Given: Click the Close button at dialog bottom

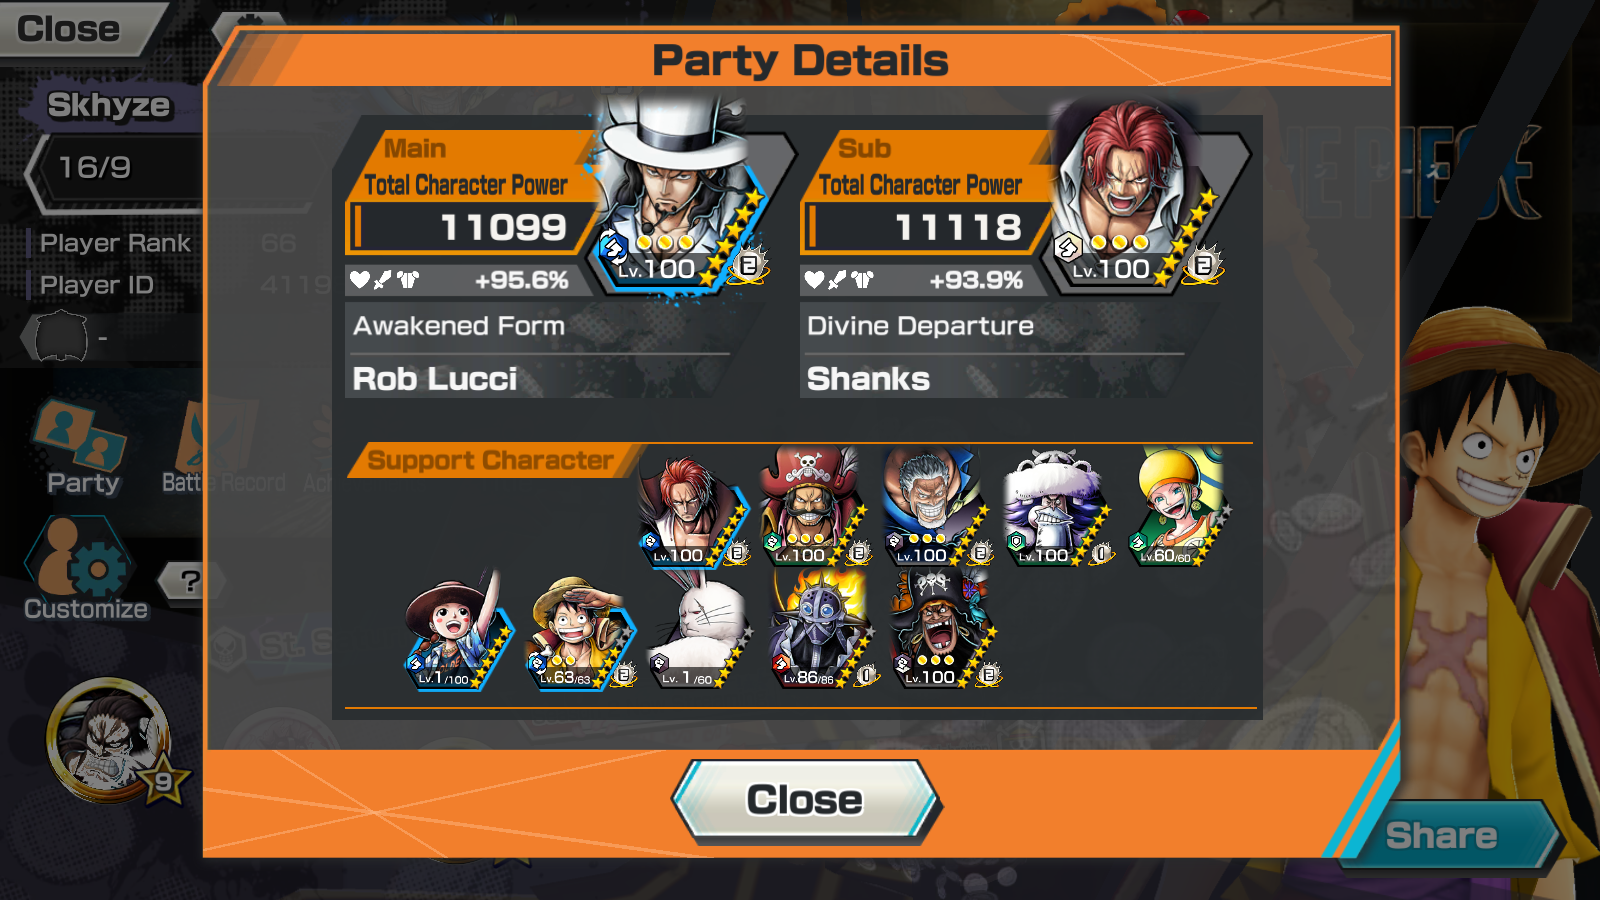Looking at the screenshot, I should [x=806, y=800].
